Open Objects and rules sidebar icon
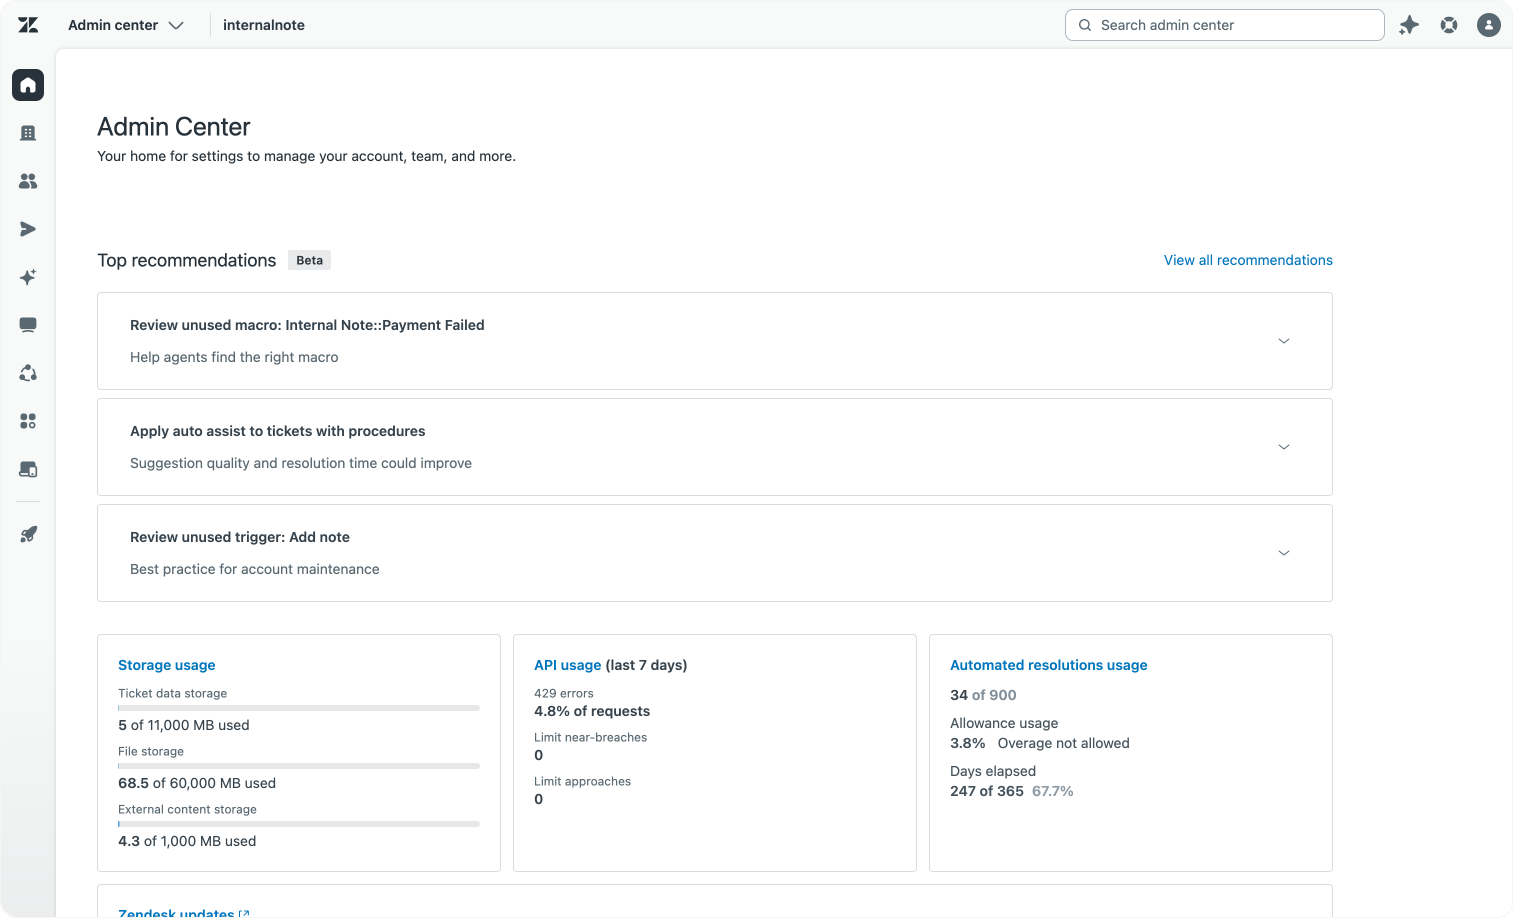This screenshot has height=918, width=1513. 28,373
